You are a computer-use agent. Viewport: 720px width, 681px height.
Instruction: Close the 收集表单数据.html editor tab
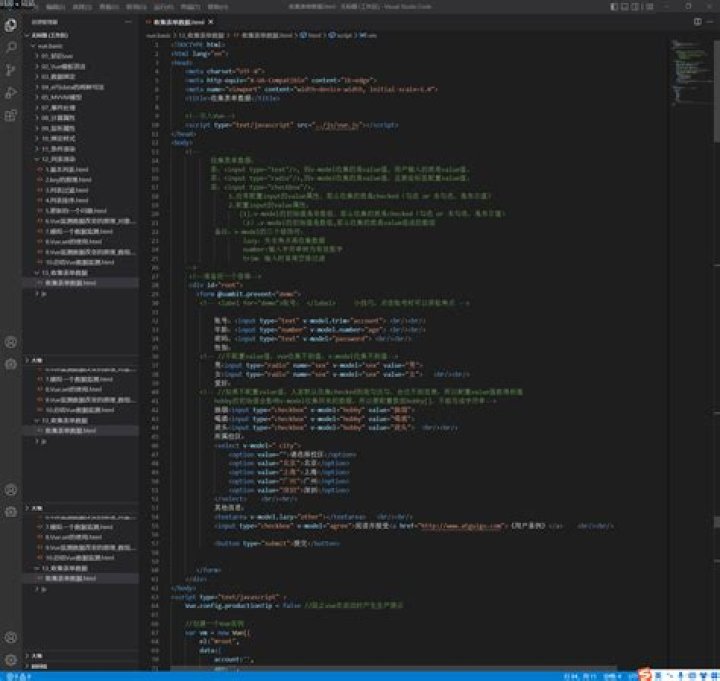(211, 22)
